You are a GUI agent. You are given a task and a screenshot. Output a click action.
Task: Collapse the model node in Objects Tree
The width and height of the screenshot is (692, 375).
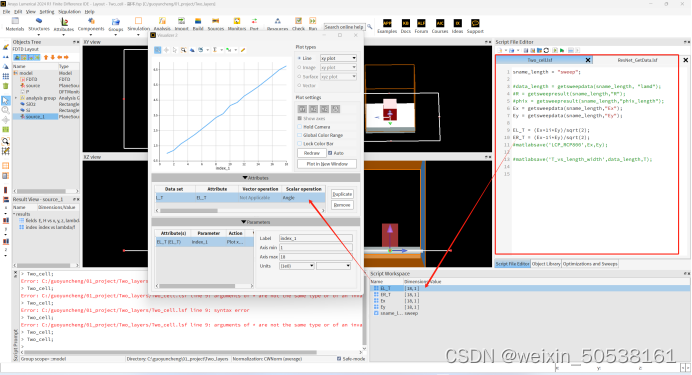click(16, 73)
